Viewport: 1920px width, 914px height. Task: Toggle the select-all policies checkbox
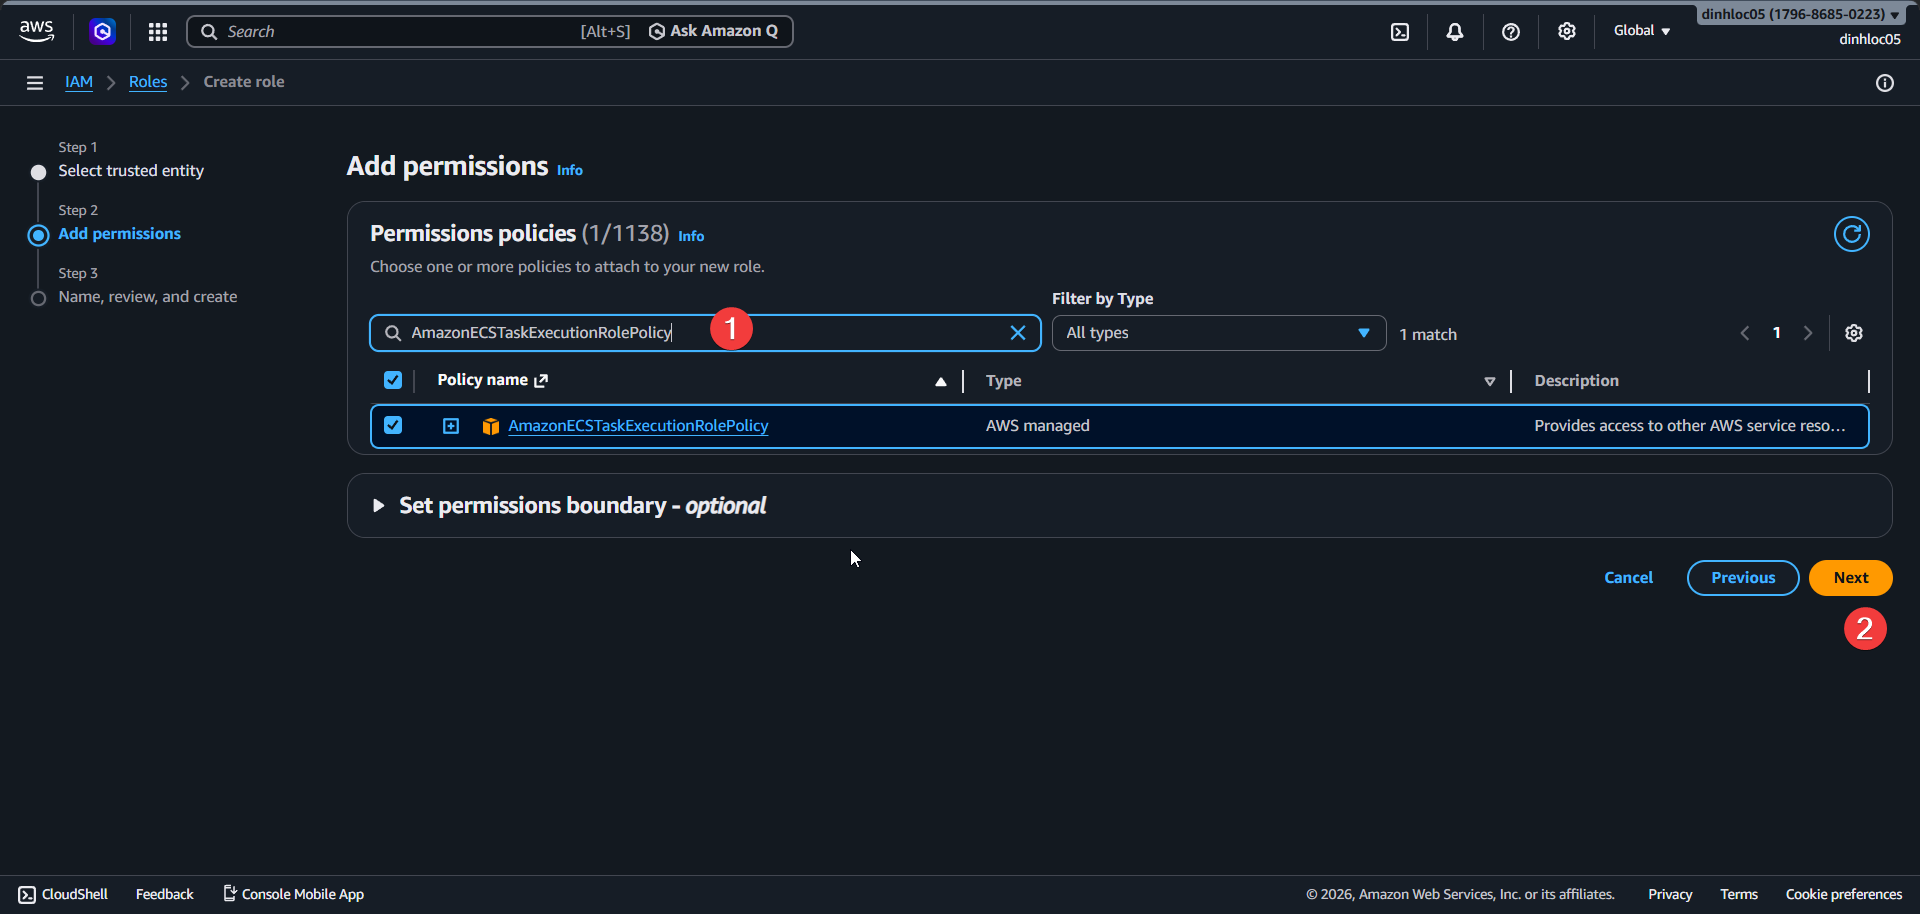point(392,380)
